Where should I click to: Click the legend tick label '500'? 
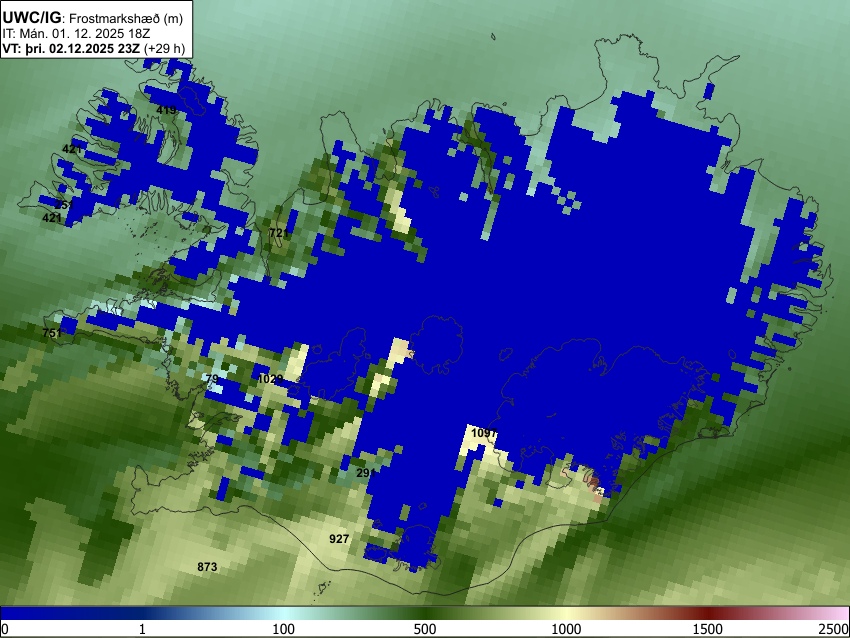[424, 629]
